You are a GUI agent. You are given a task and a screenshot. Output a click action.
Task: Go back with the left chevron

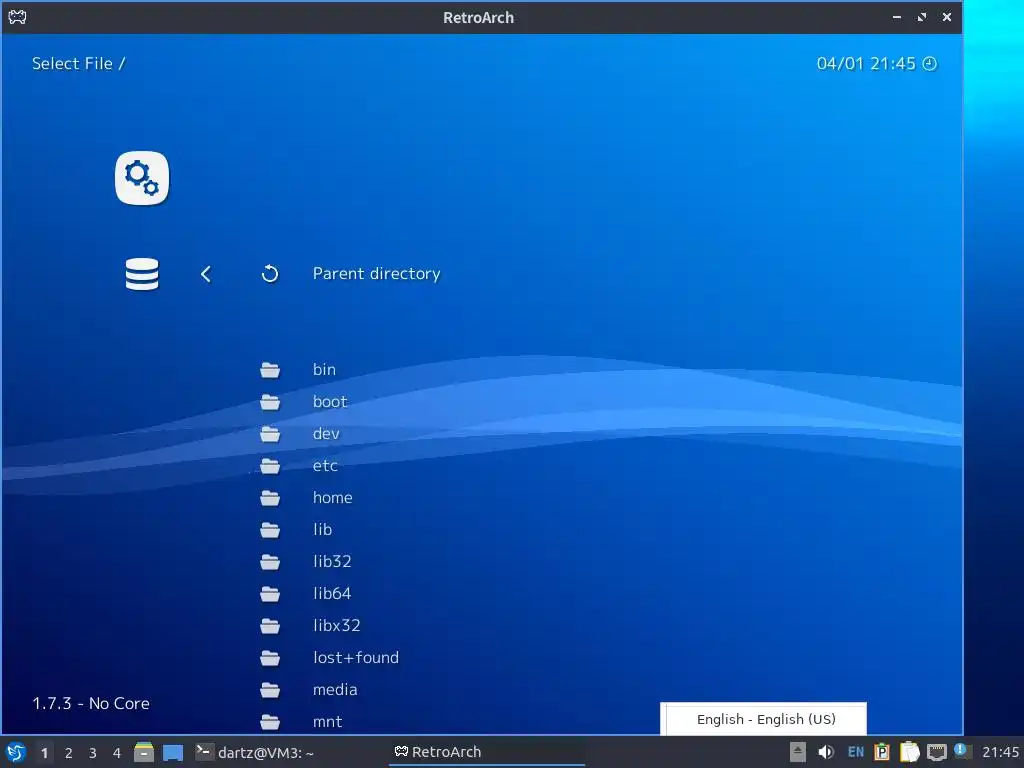206,274
